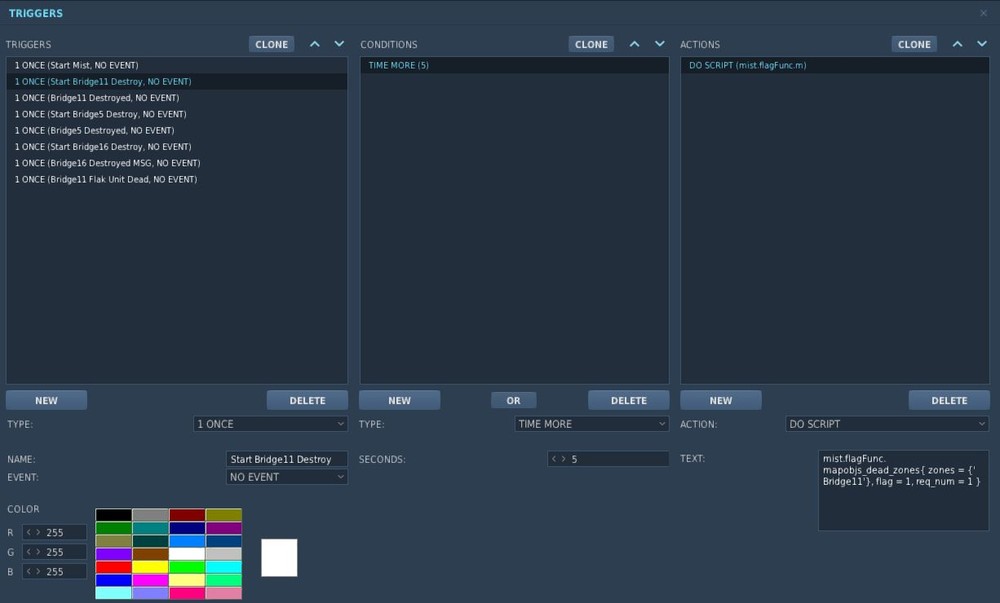Select trigger 'Bridge16 Destroyed MSG'
The height and width of the screenshot is (603, 1000).
[x=177, y=163]
